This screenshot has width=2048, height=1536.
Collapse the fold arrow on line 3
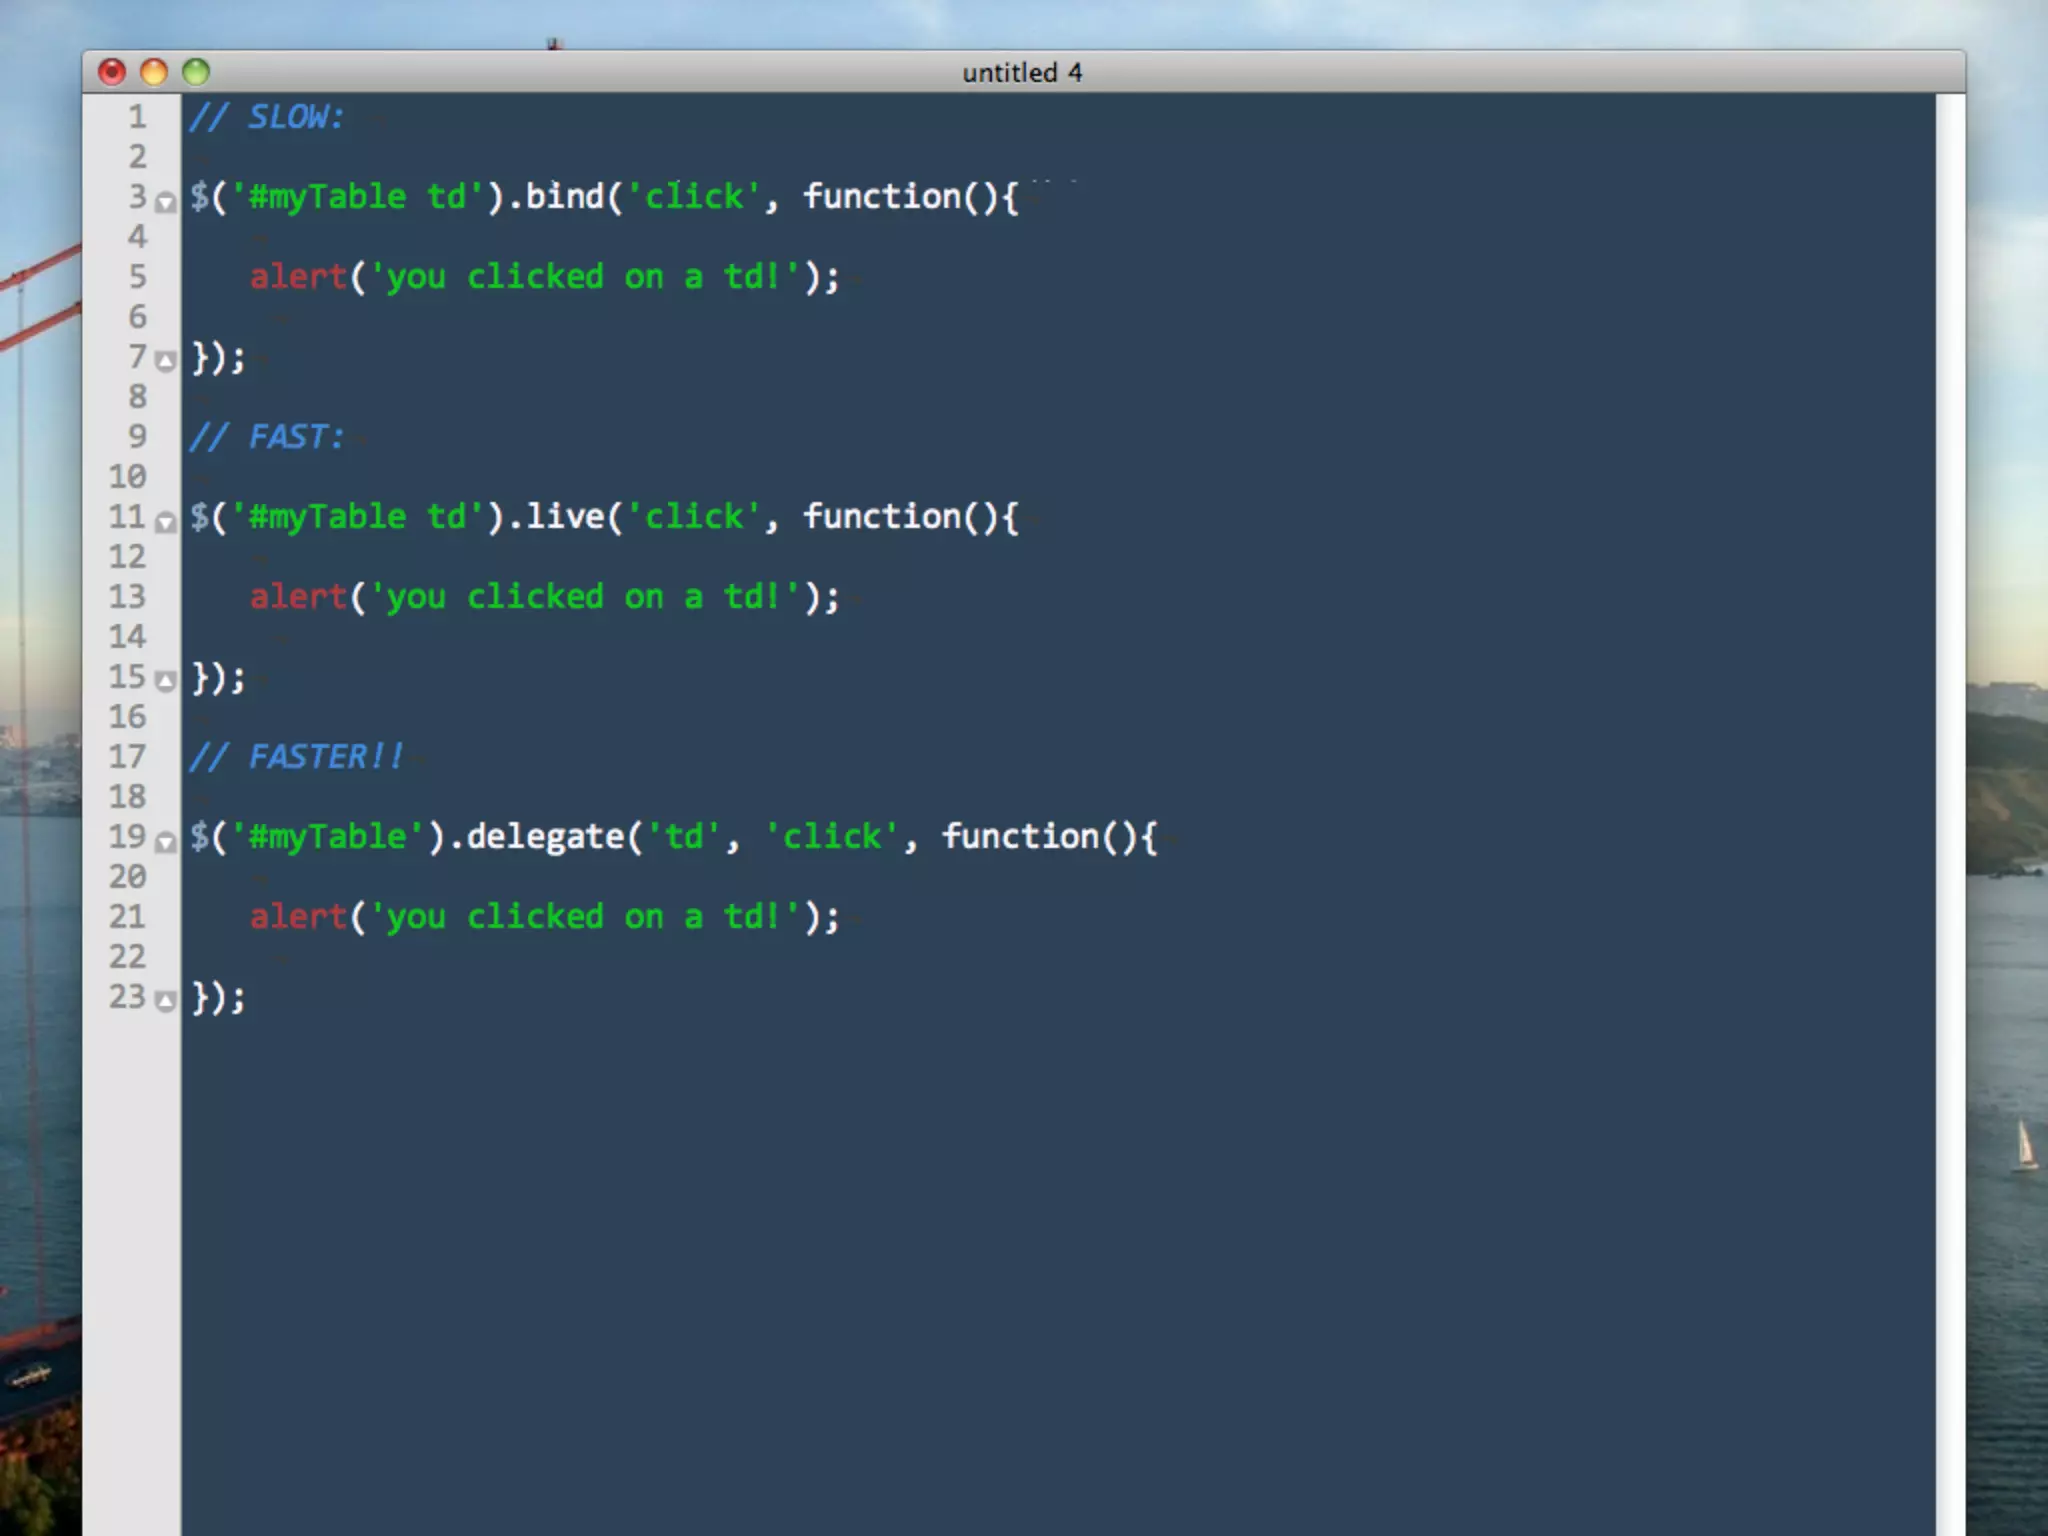coord(166,202)
